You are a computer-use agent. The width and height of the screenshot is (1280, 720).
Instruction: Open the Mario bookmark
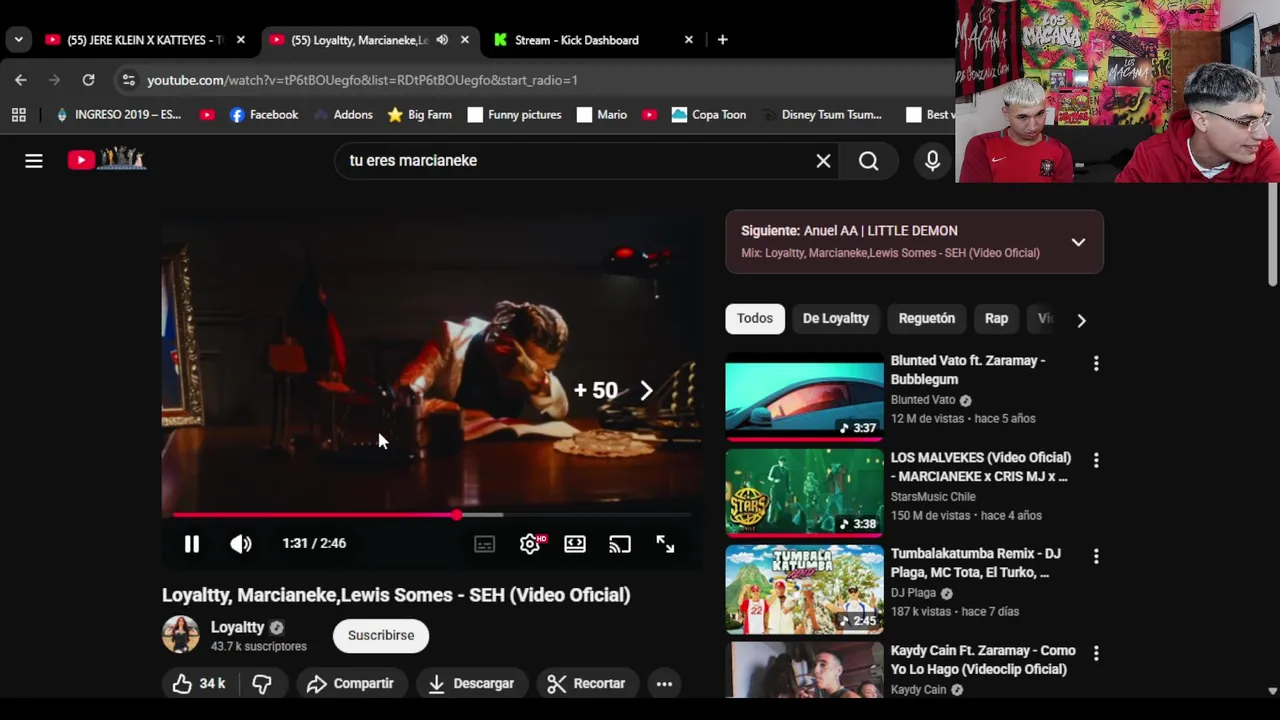[x=602, y=115]
